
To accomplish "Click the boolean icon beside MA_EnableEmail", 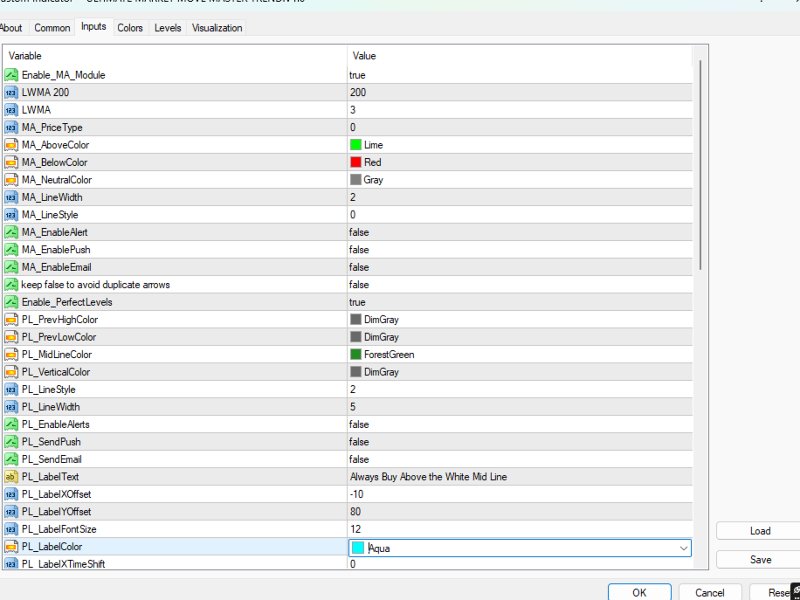I will coord(11,267).
